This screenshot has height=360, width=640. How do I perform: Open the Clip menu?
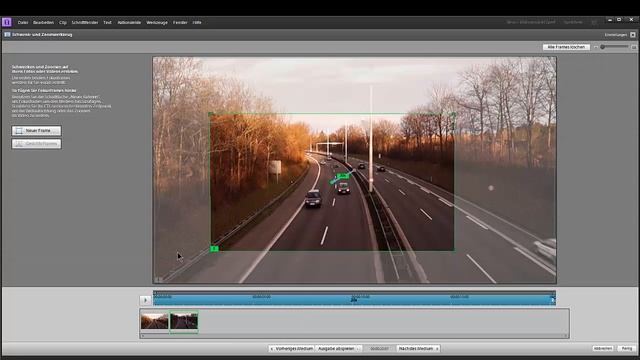click(x=63, y=22)
